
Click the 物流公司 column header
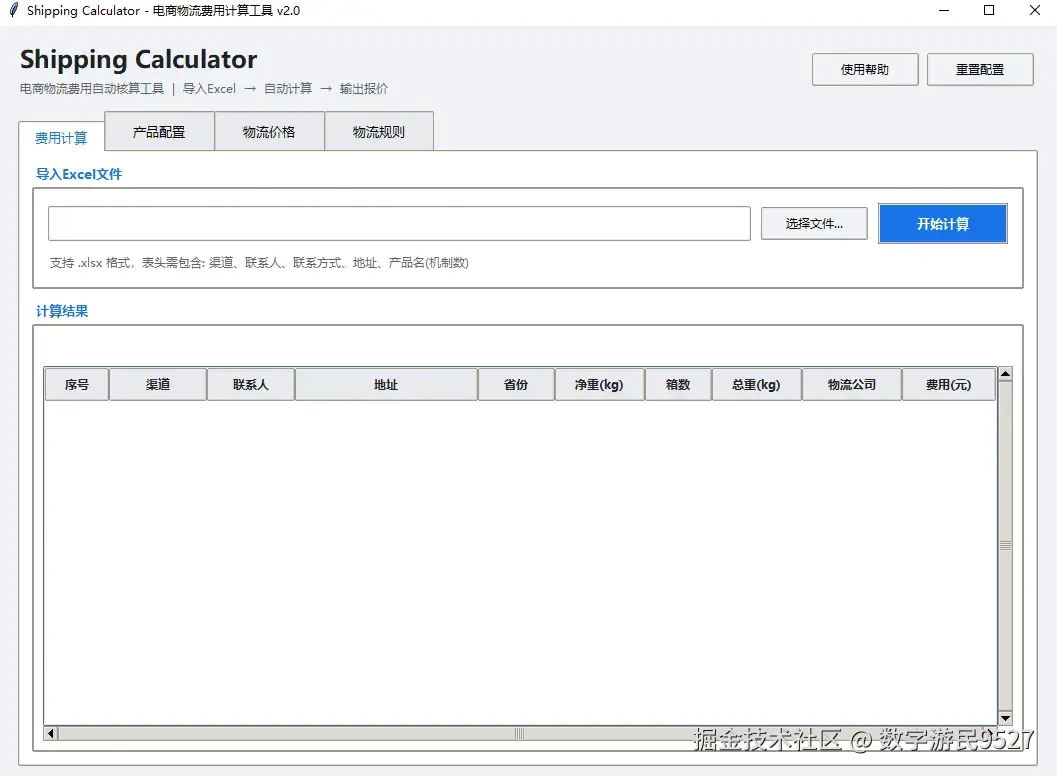coord(851,384)
